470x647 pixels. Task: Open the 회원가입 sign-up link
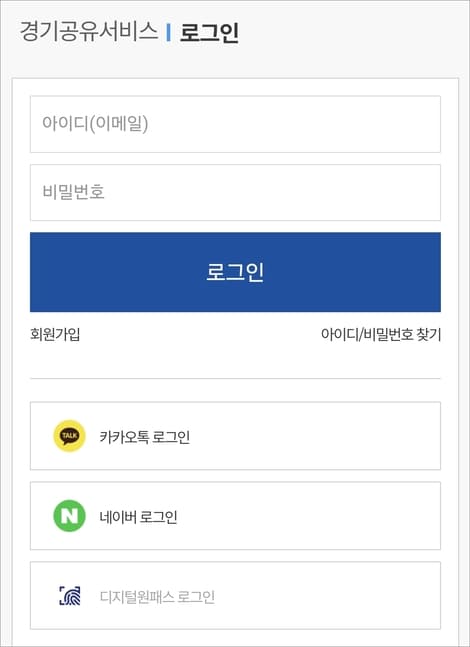click(x=55, y=334)
